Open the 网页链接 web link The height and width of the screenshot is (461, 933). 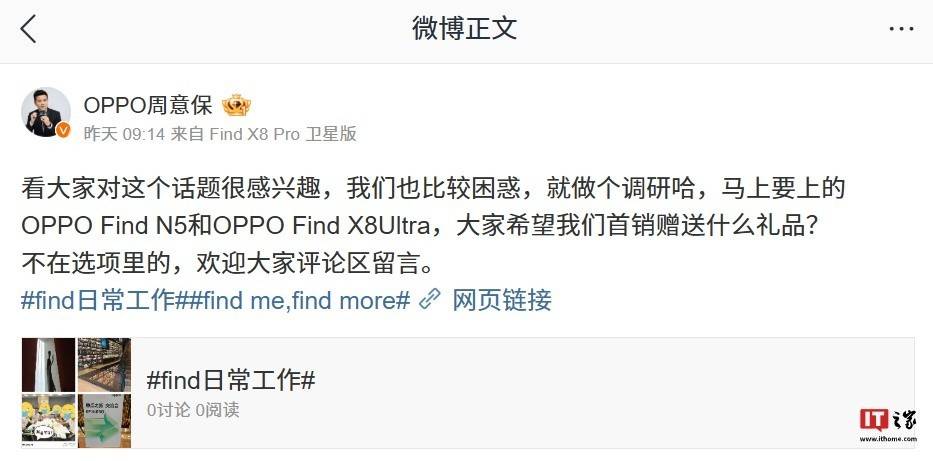[x=502, y=300]
